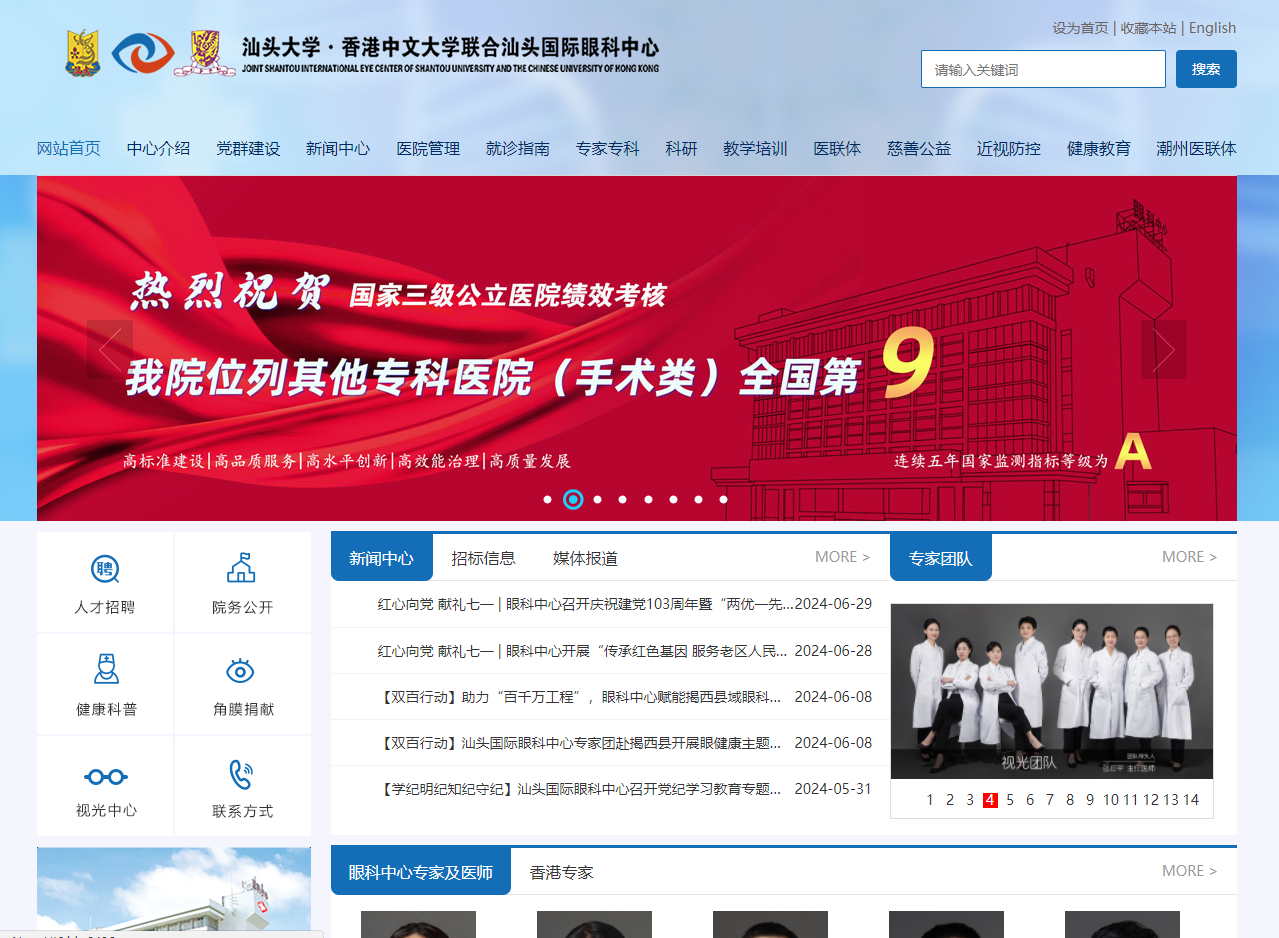The height and width of the screenshot is (938, 1279).
Task: Click MORE in the 专家团队 header
Action: pos(1189,557)
